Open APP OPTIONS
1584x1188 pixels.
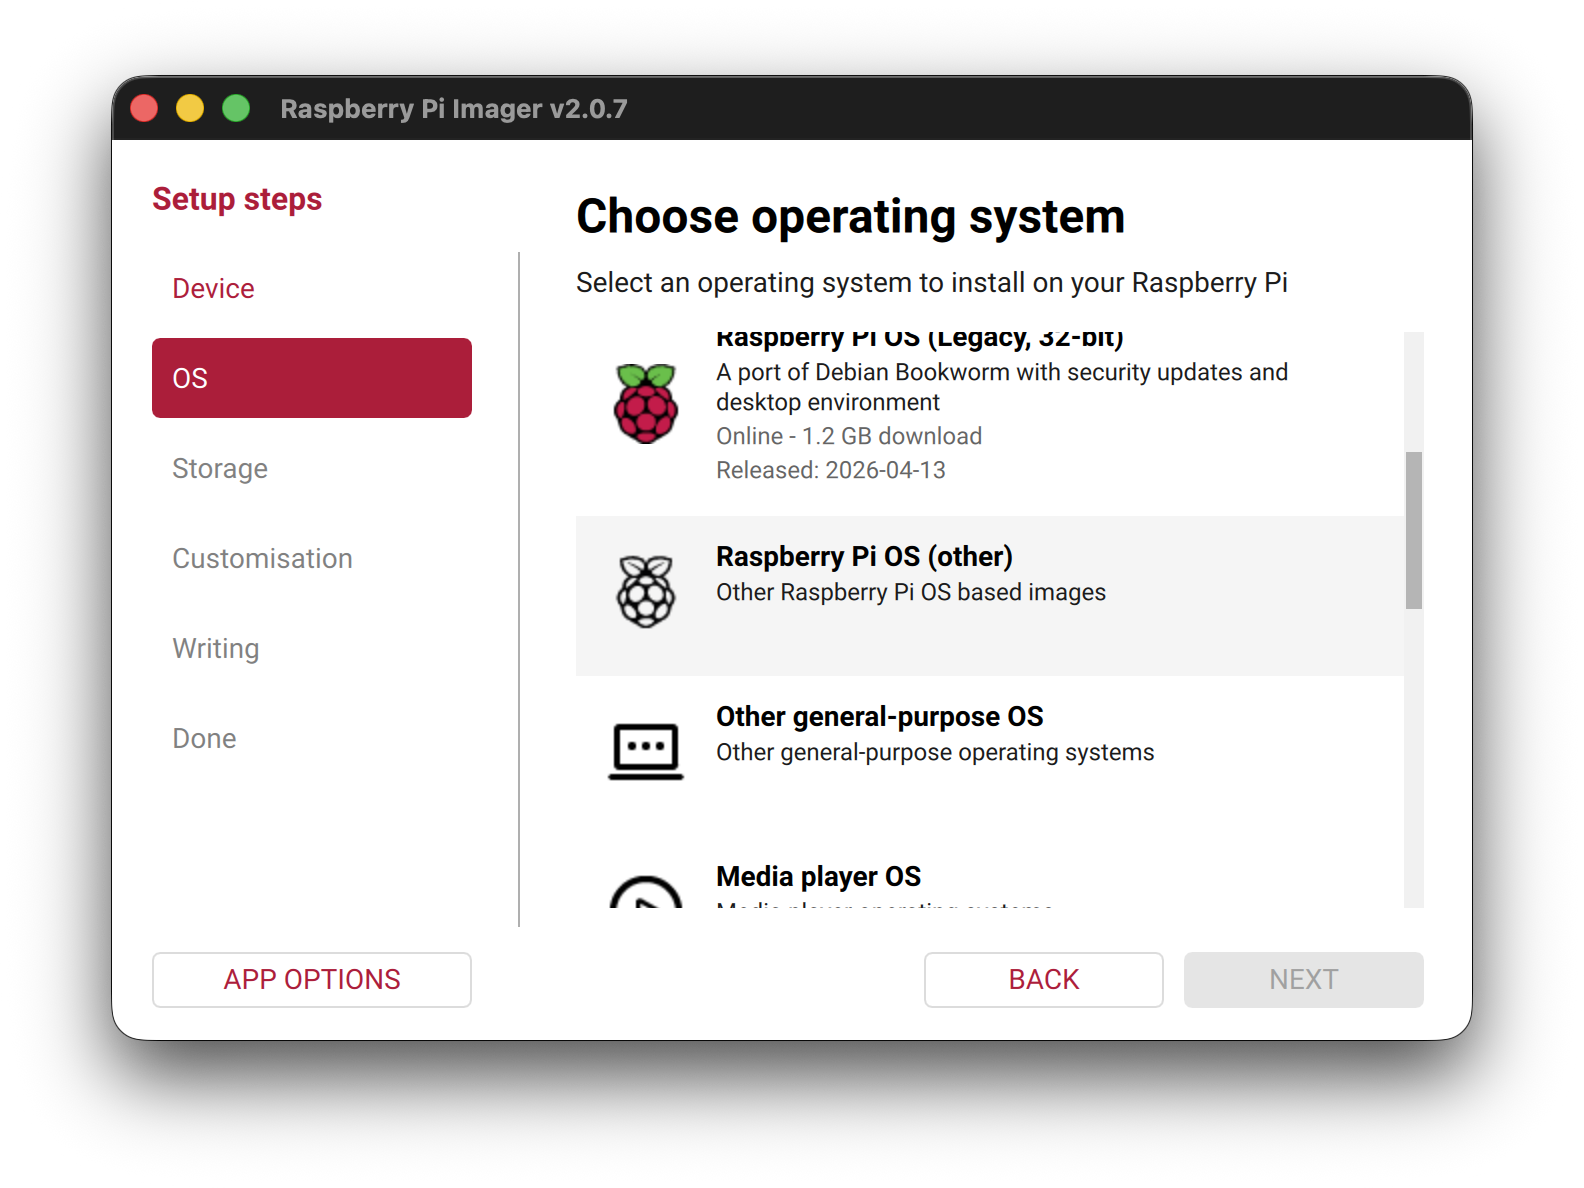pos(312,980)
